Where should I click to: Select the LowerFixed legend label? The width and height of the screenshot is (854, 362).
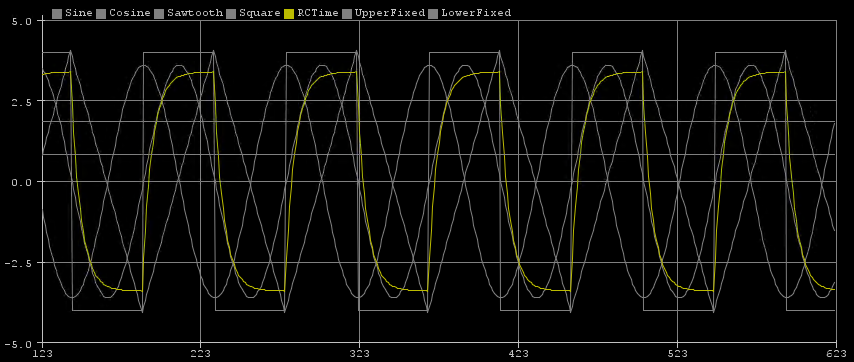pos(476,13)
